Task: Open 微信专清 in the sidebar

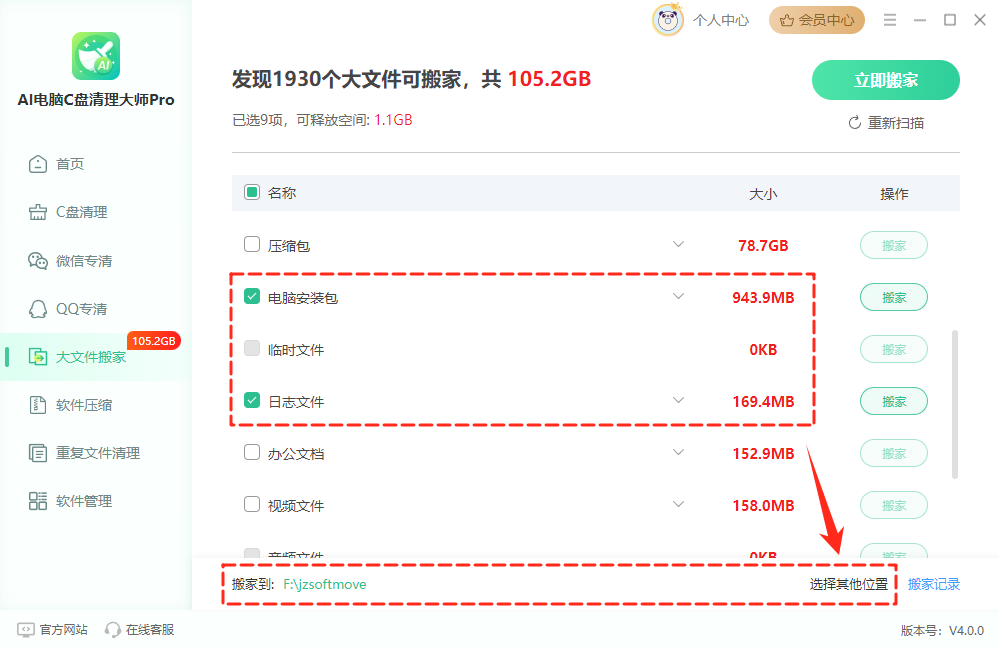Action: tap(70, 260)
